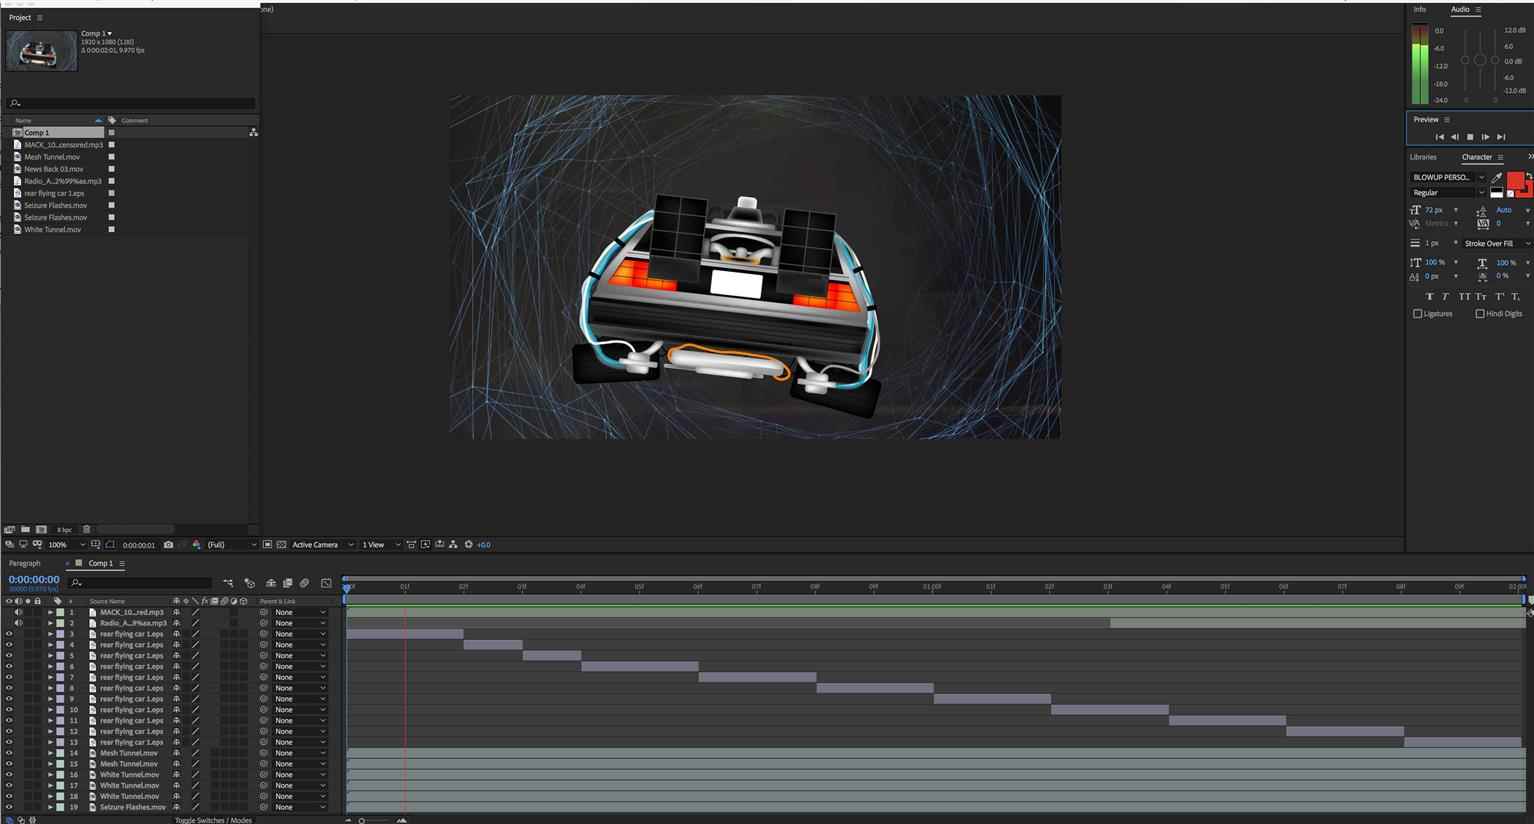Enable the Ligatures checkbox
Image resolution: width=1534 pixels, height=824 pixels.
click(x=1417, y=314)
